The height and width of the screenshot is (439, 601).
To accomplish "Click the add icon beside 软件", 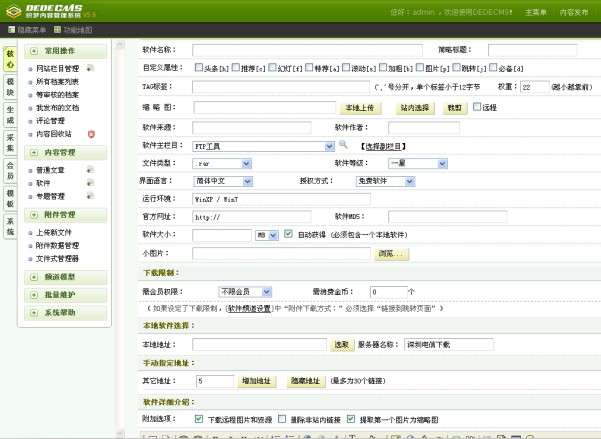I will [x=90, y=183].
